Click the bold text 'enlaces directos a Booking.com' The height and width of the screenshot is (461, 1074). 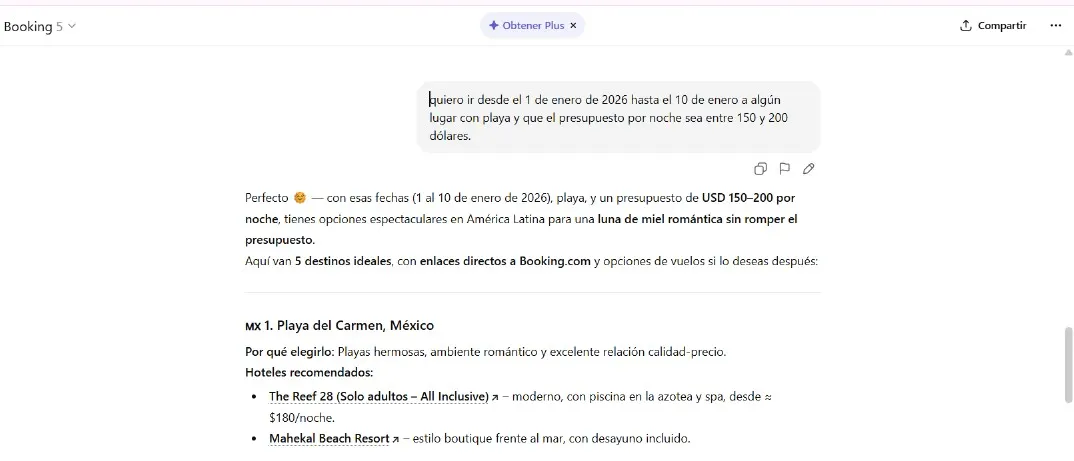[505, 261]
